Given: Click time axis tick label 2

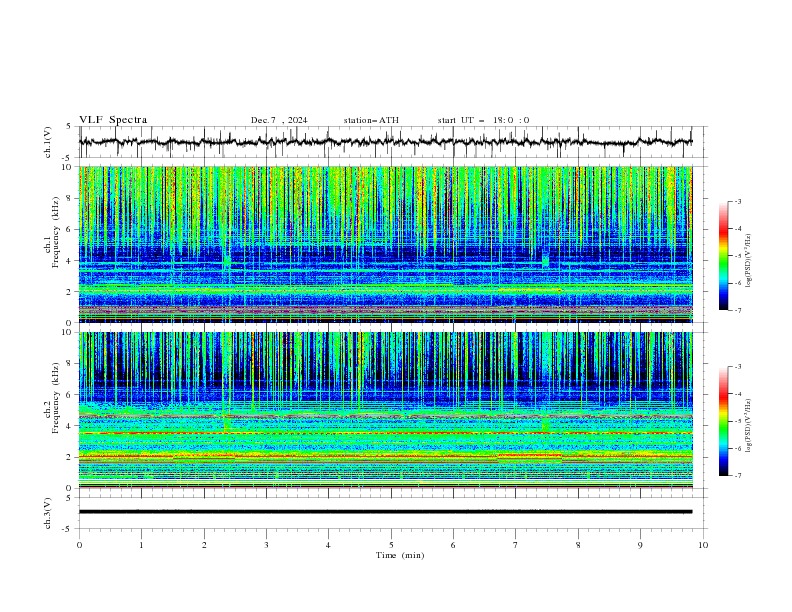Looking at the screenshot, I should (204, 545).
